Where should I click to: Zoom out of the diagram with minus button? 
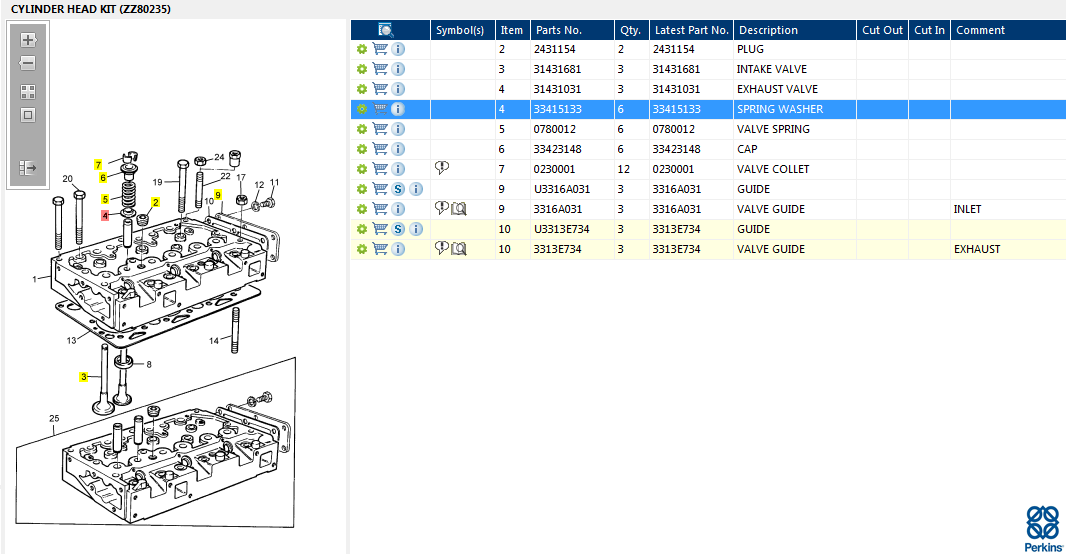tap(28, 63)
